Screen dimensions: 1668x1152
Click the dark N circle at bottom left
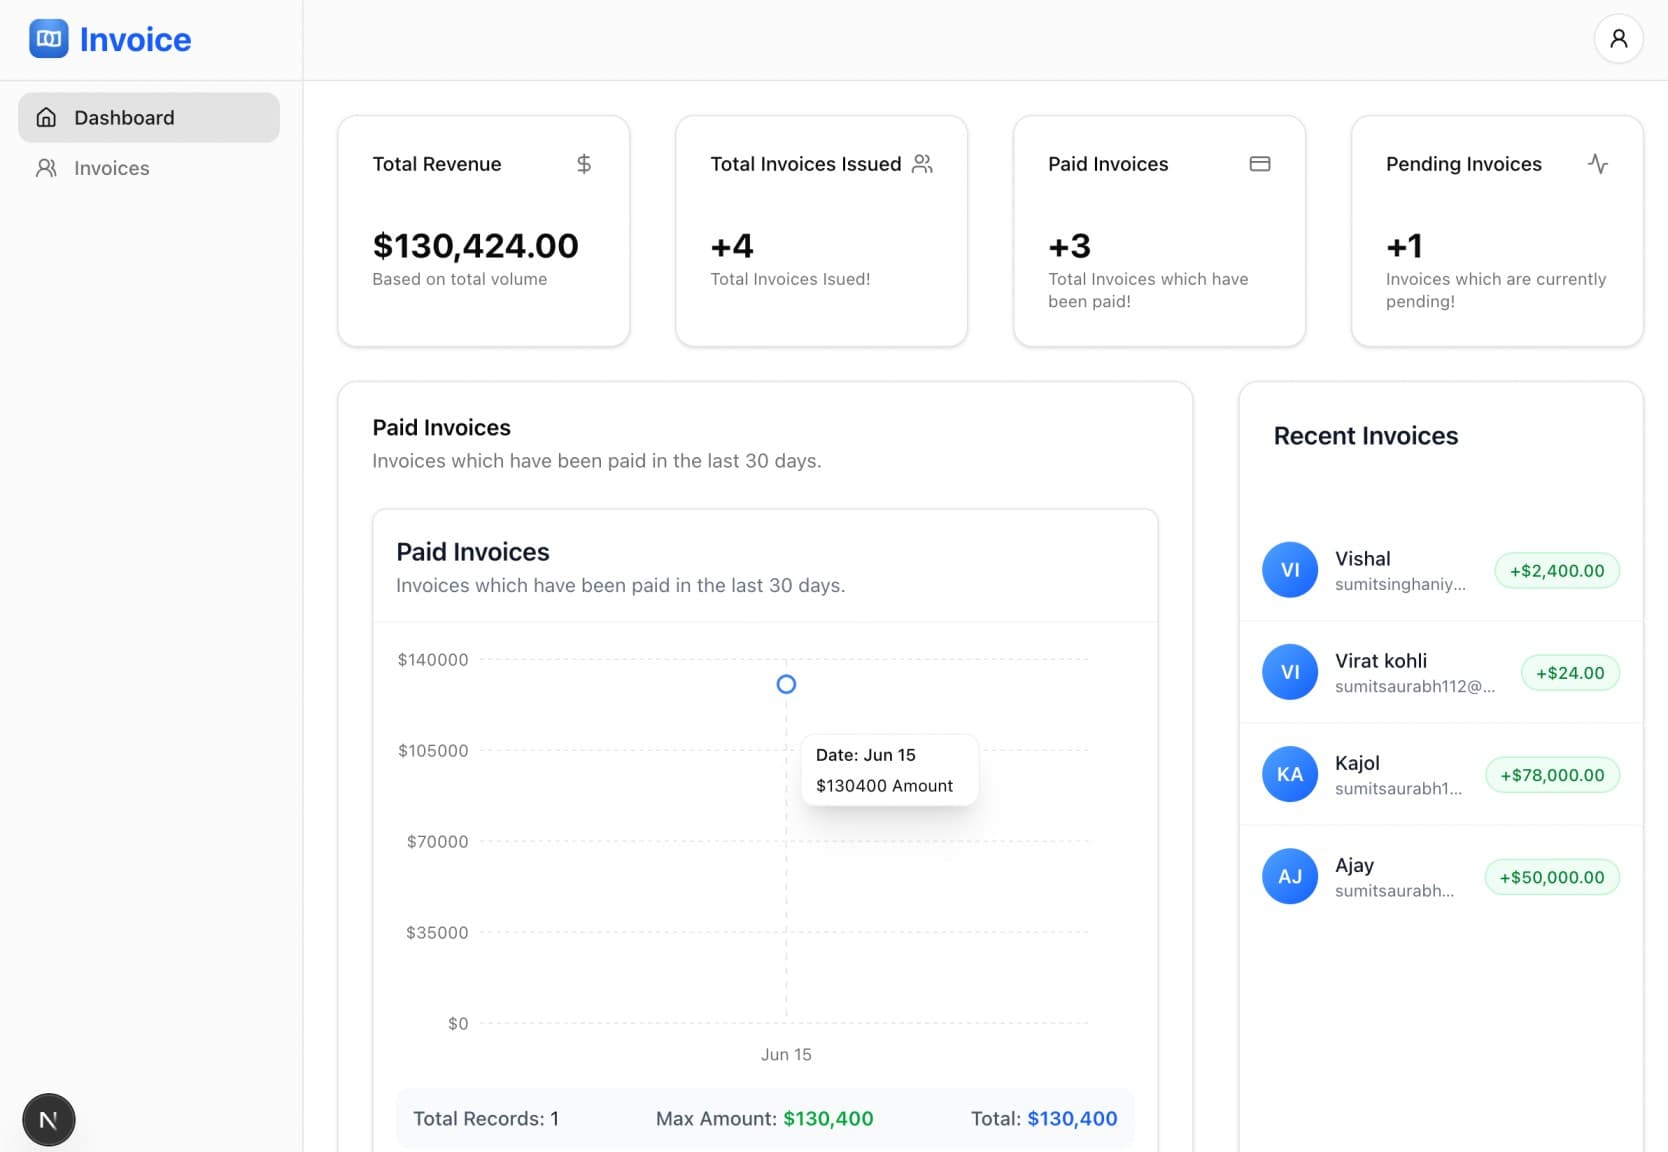click(48, 1119)
